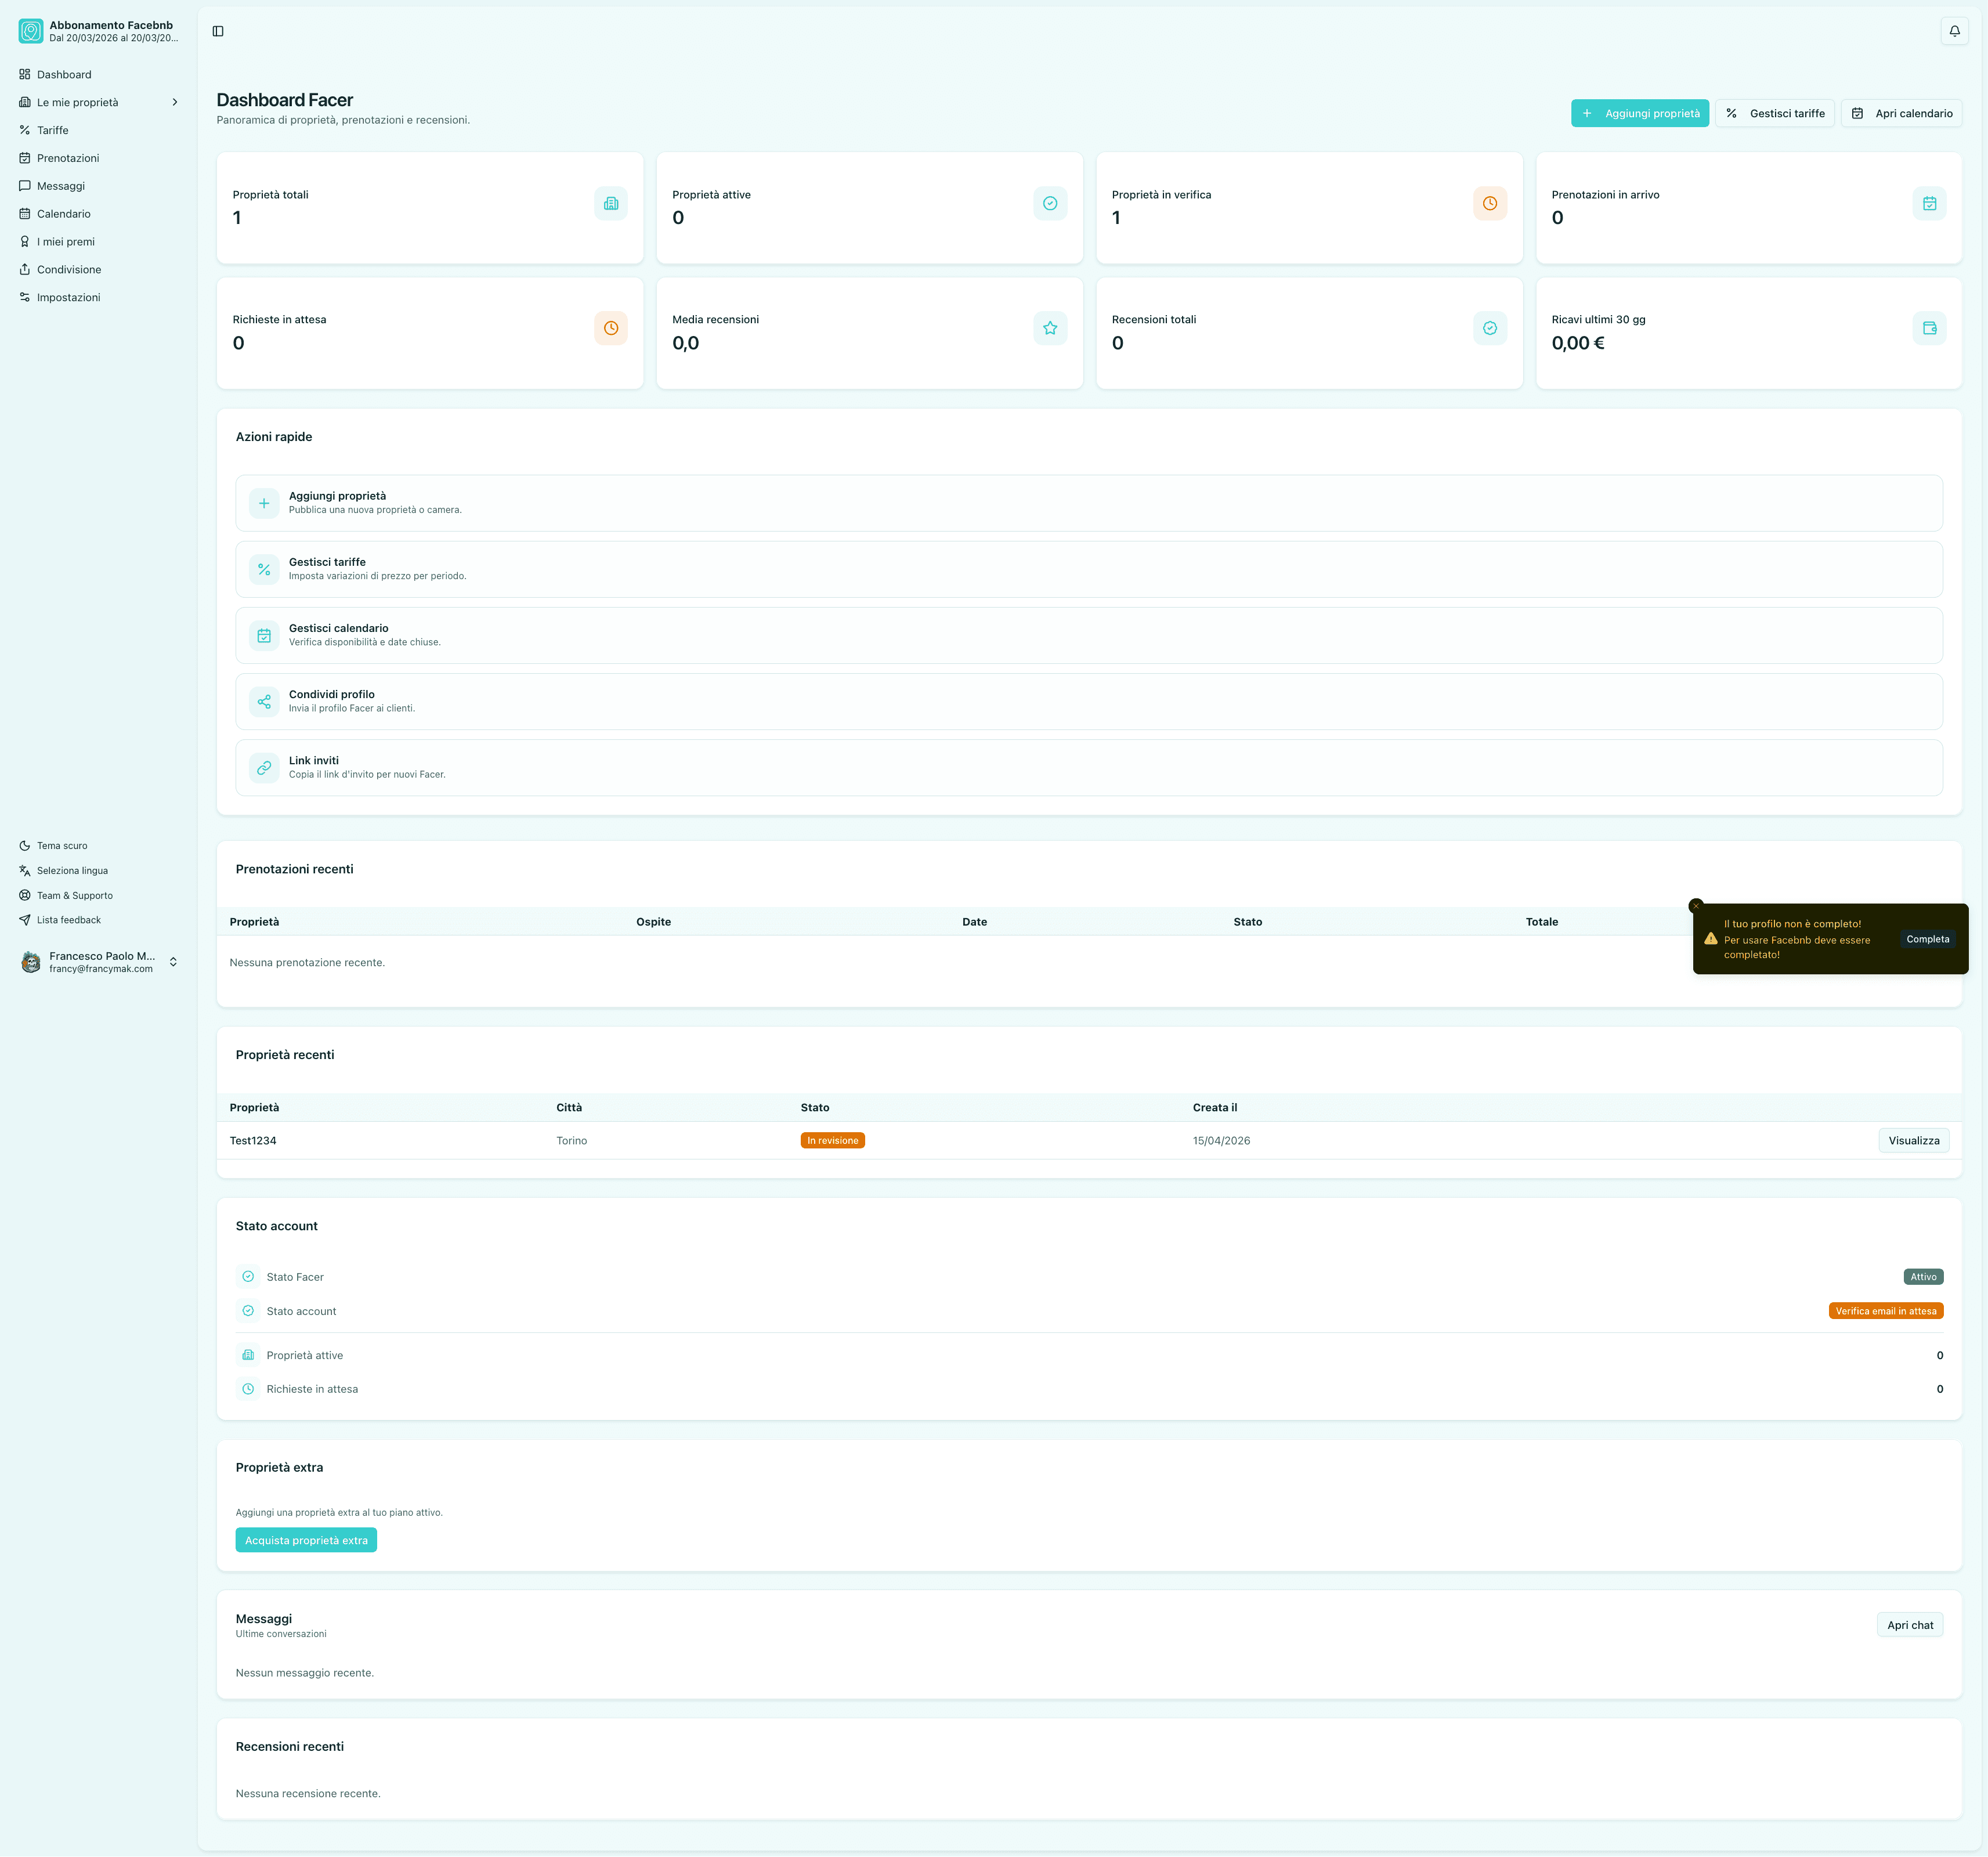Click the Proprietà totali building icon
The image size is (1988, 1857).
pyautogui.click(x=611, y=203)
